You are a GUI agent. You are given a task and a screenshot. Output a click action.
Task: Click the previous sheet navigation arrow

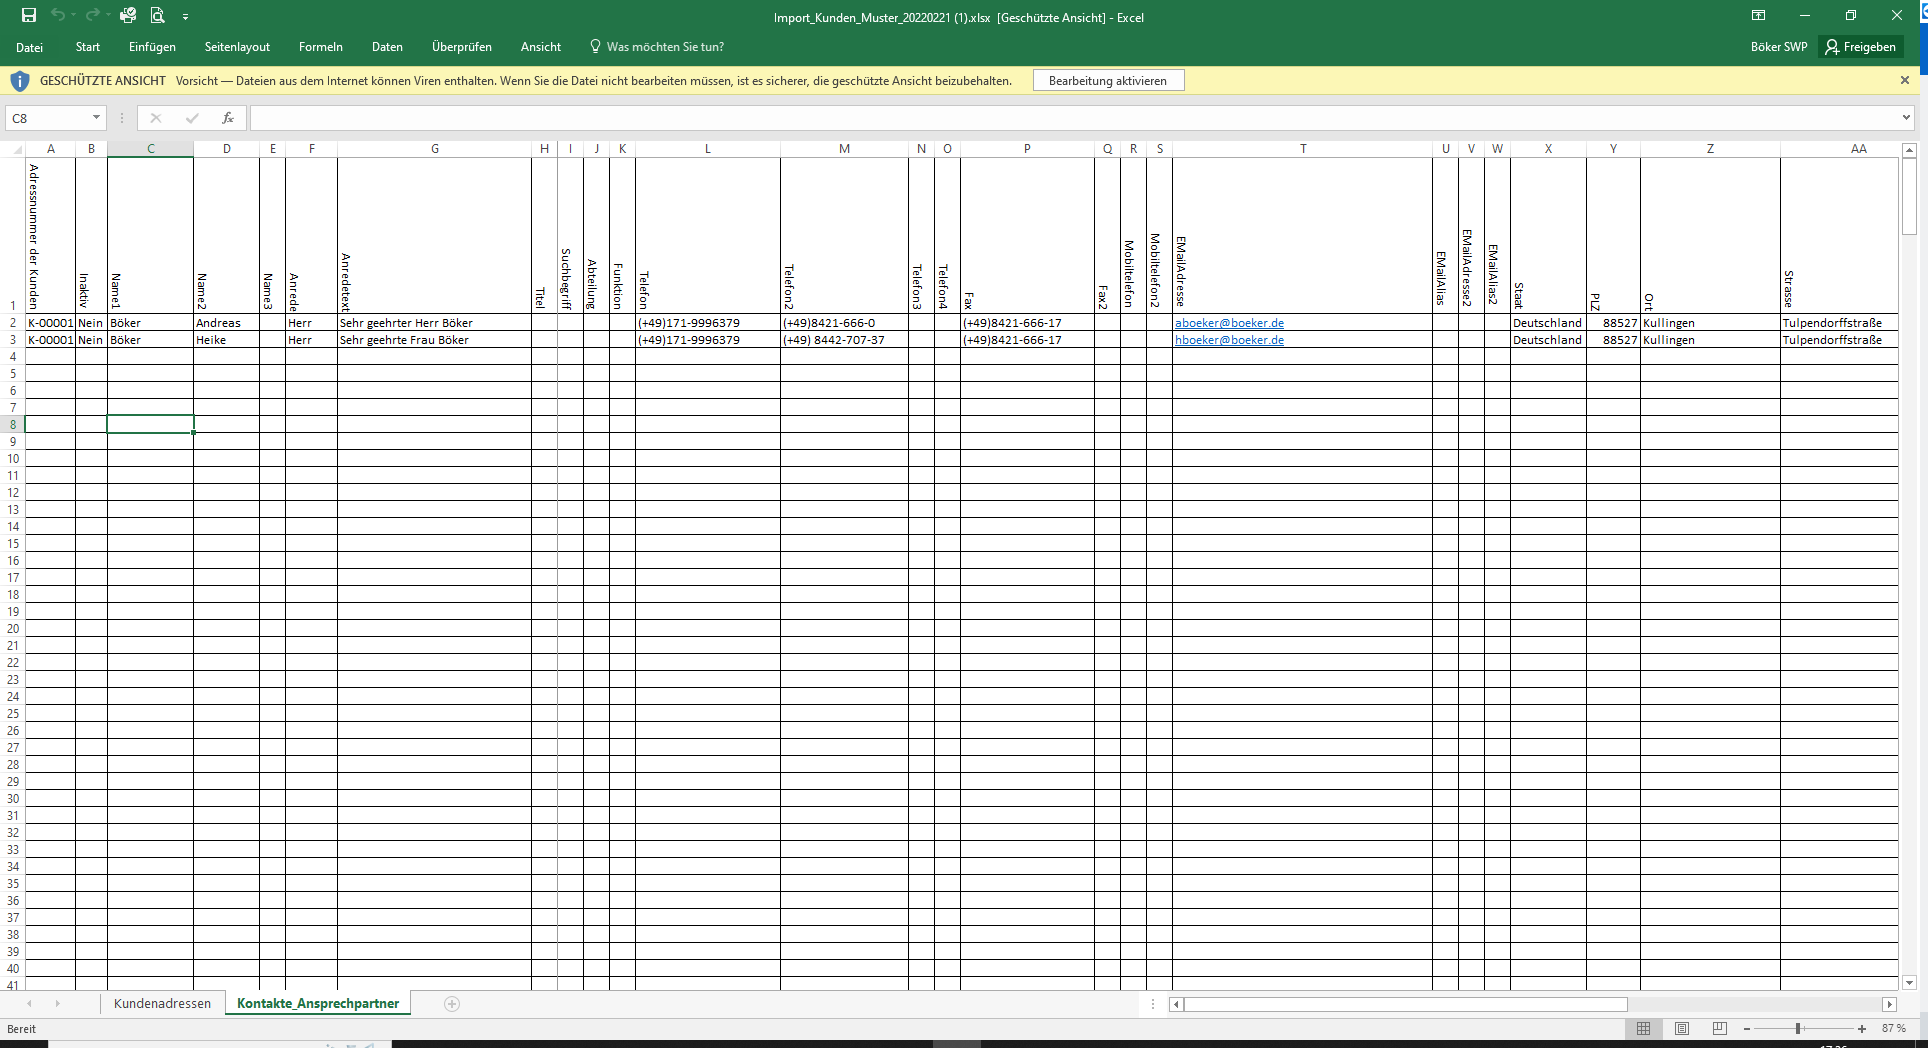coord(29,1003)
